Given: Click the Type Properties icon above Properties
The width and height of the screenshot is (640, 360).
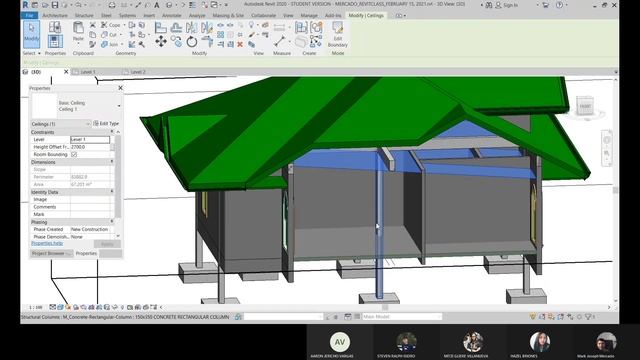Looking at the screenshot, I should [x=55, y=27].
